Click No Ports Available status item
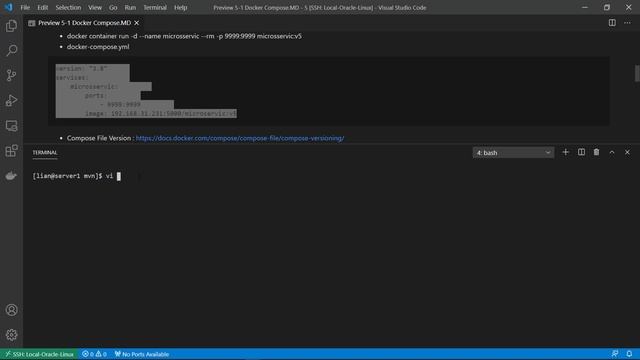Image resolution: width=640 pixels, height=360 pixels. [x=142, y=354]
